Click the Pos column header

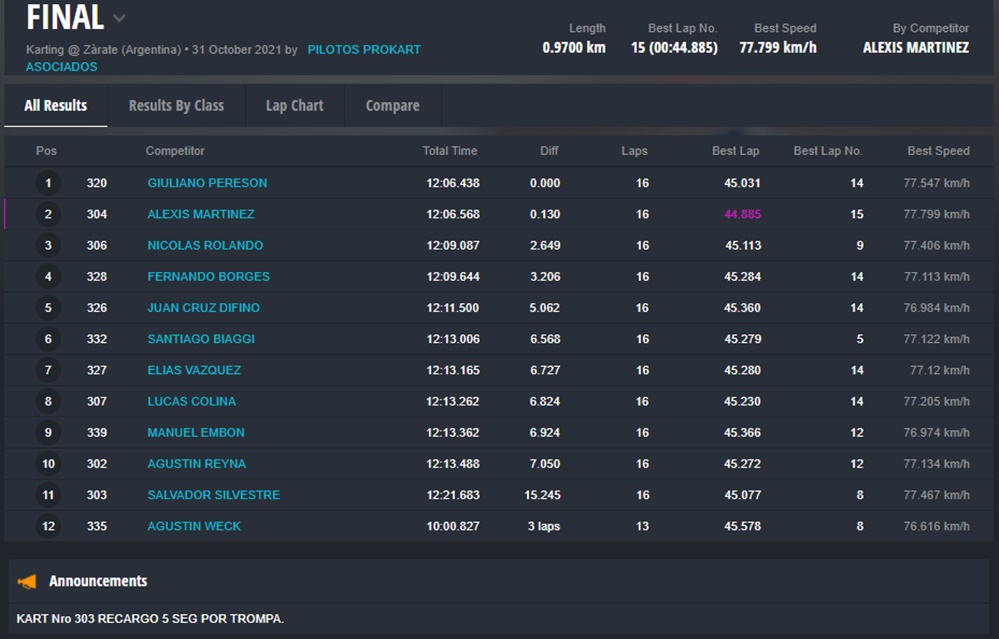(x=46, y=151)
